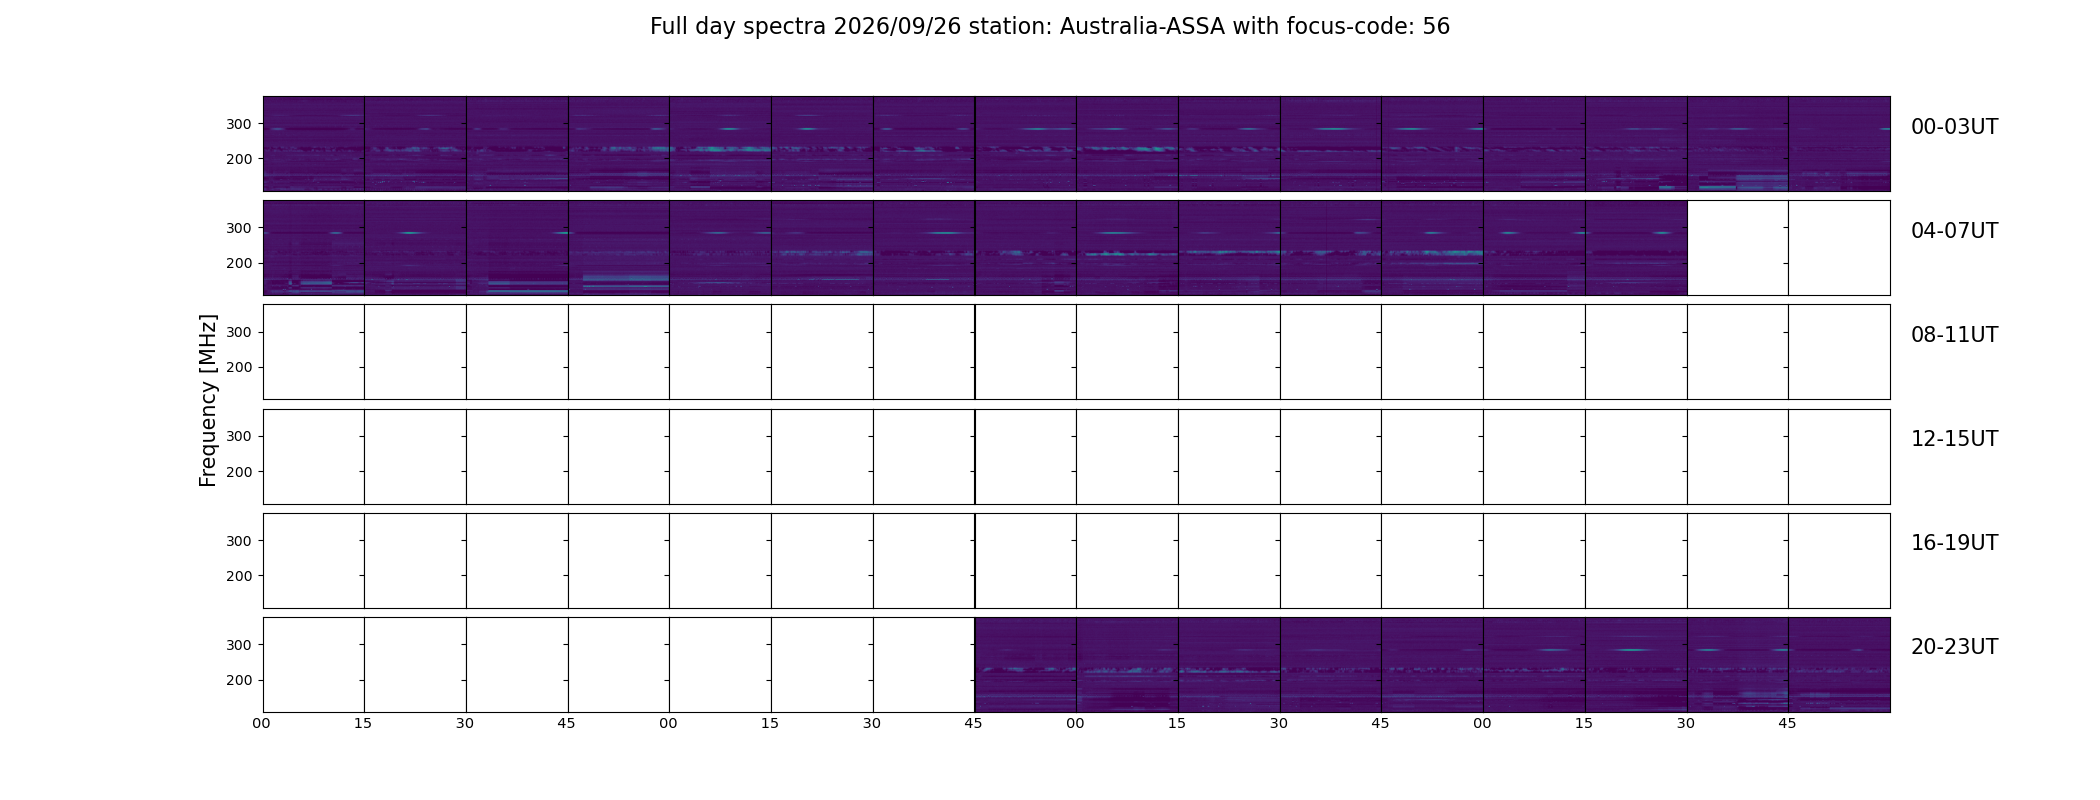Image resolution: width=2100 pixels, height=800 pixels.
Task: Click the 00-03UT row label
Action: point(1954,127)
